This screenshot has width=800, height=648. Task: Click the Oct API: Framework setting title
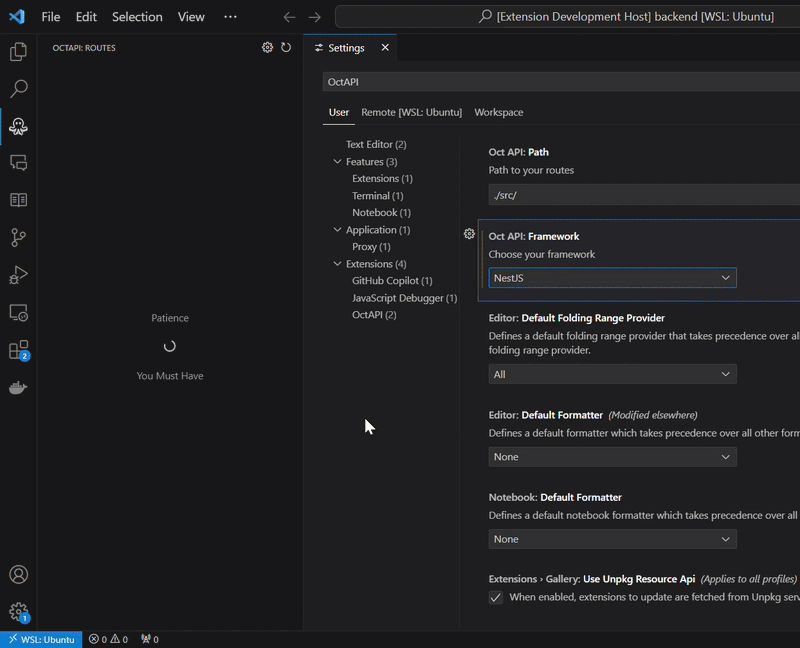[x=534, y=236]
